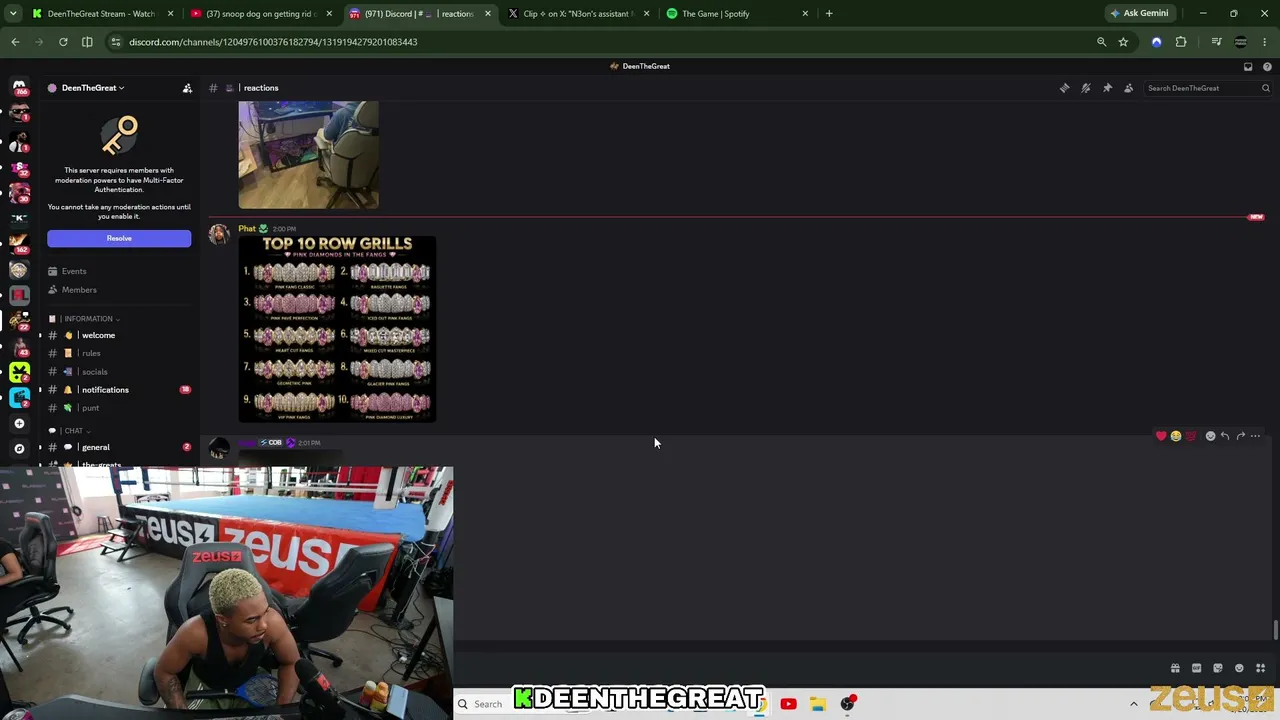1280x720 pixels.
Task: Open the Top 10 Row Grills image
Action: pyautogui.click(x=337, y=329)
